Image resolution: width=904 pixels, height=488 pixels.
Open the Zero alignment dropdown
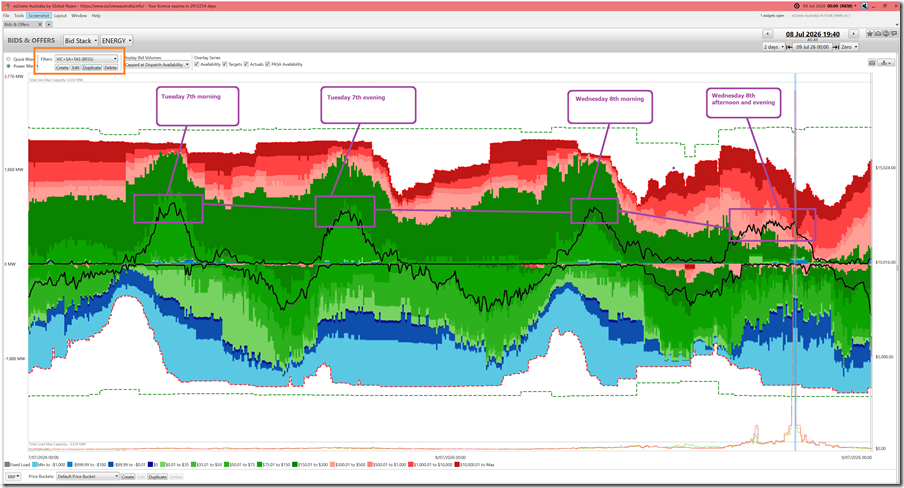point(849,47)
